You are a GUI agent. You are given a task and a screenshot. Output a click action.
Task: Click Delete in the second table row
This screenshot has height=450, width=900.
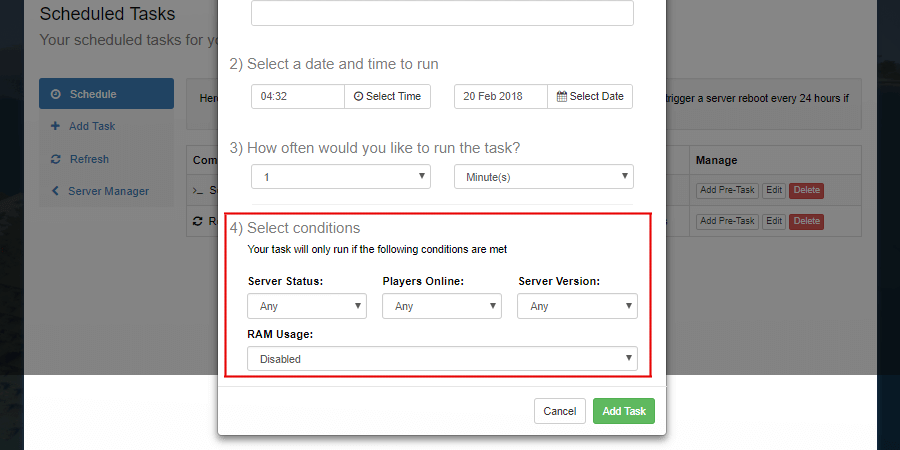coord(806,221)
